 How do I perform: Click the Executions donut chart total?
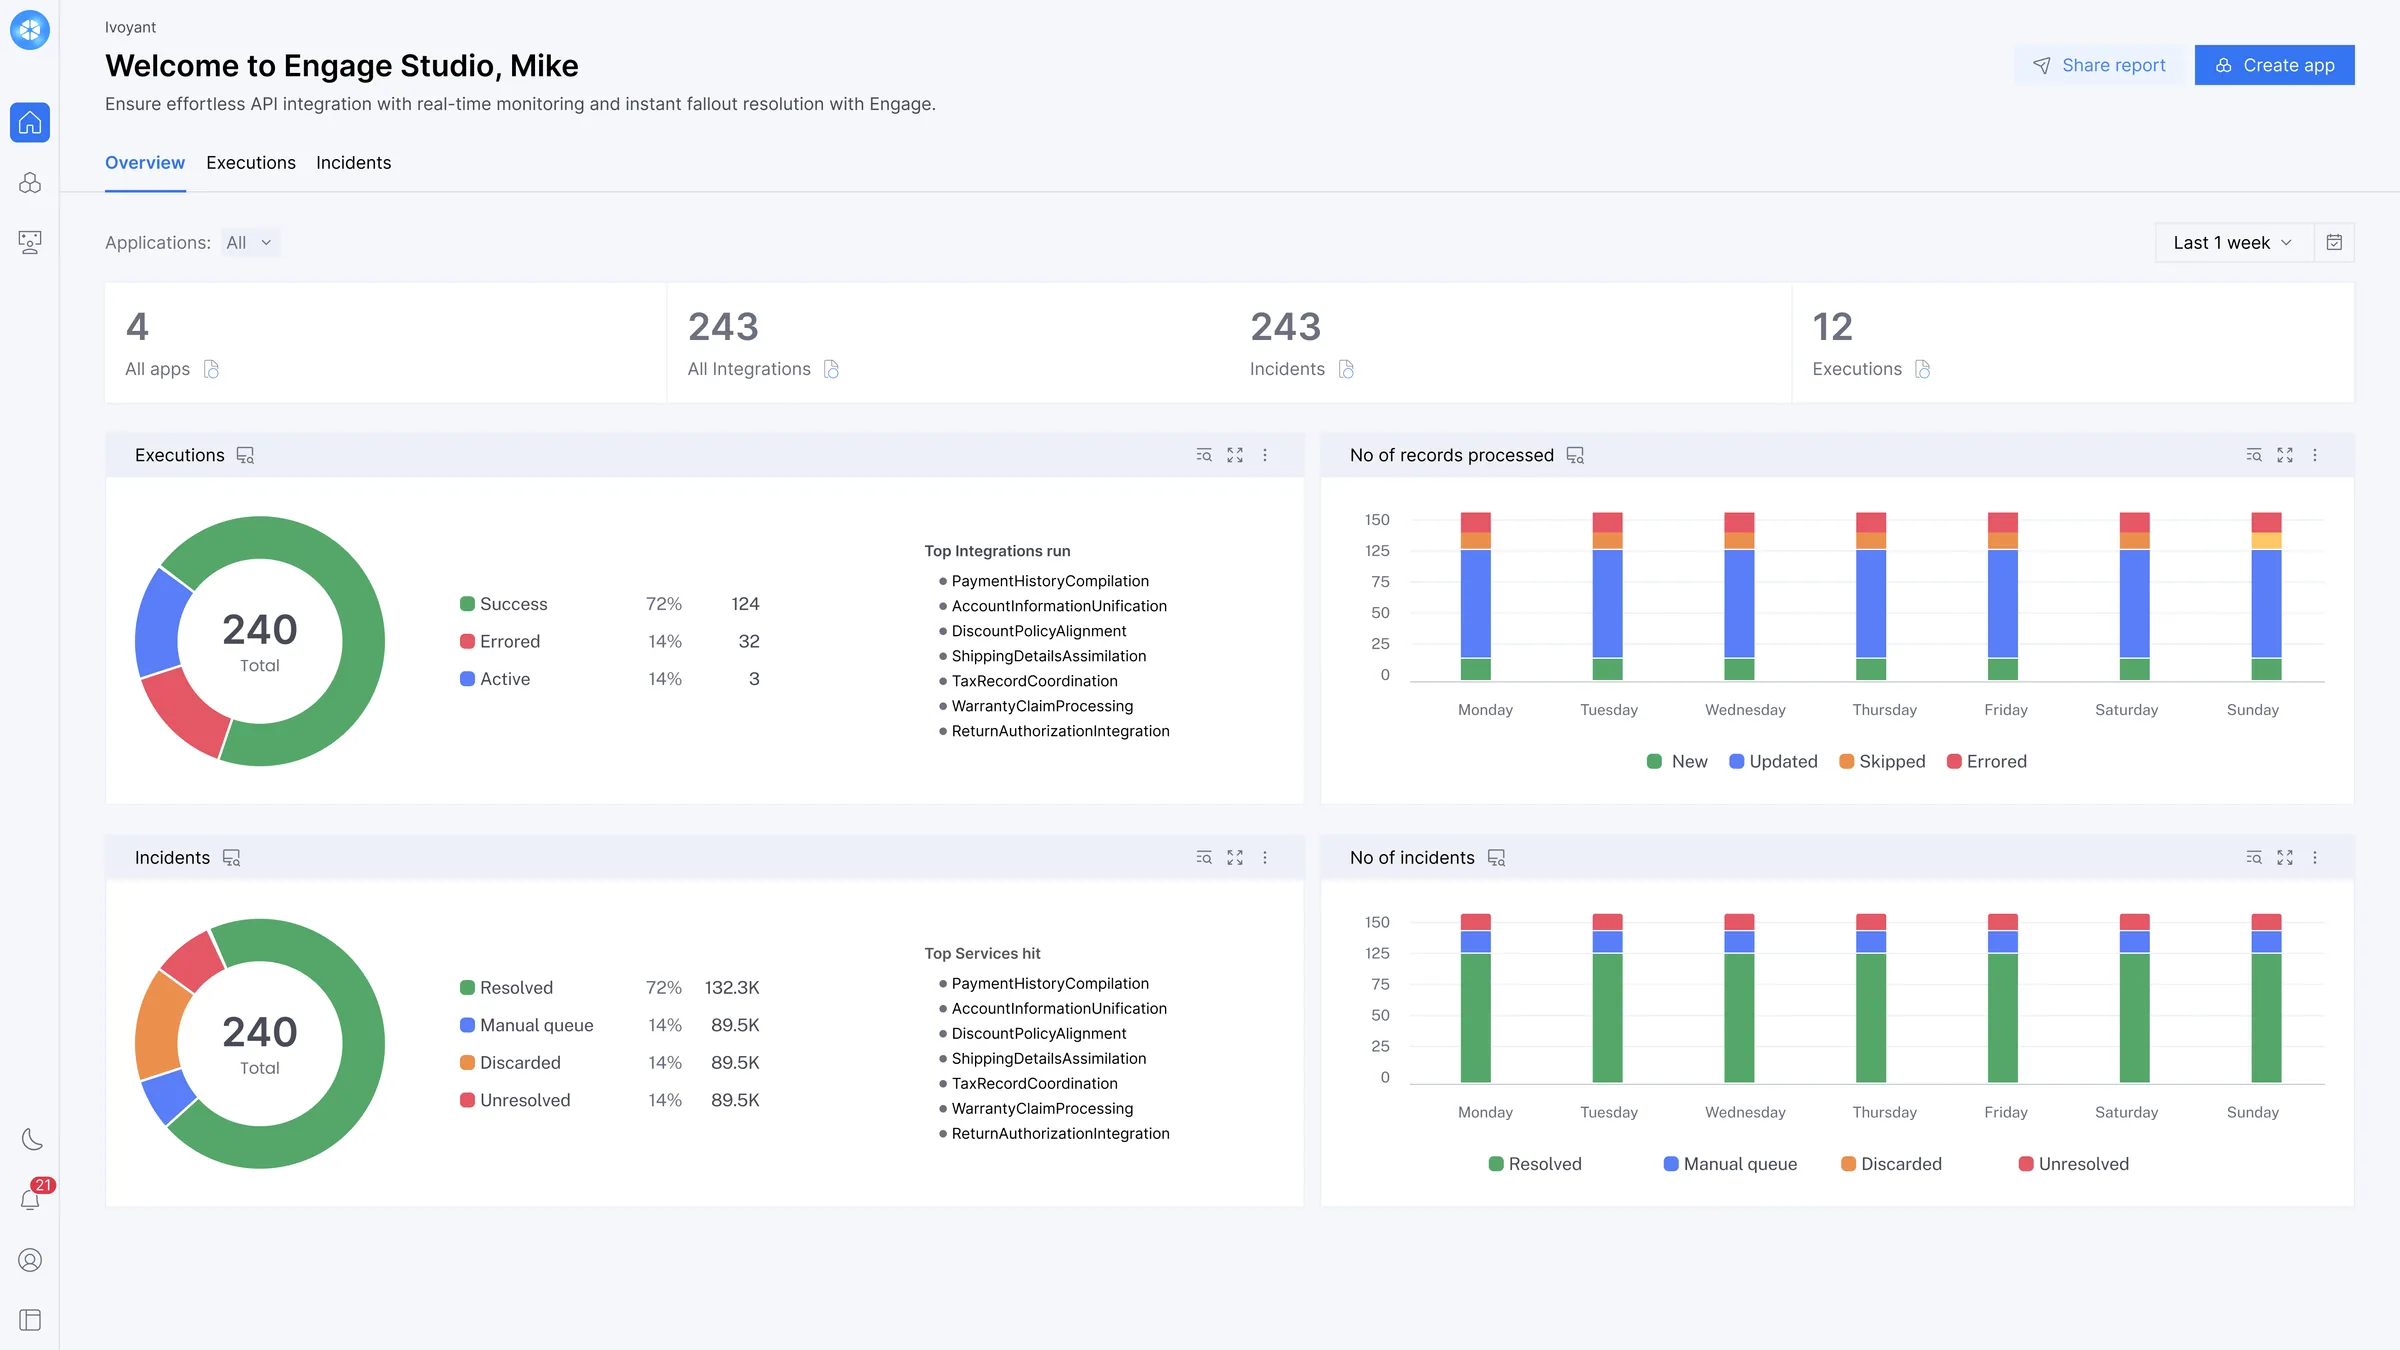[260, 641]
